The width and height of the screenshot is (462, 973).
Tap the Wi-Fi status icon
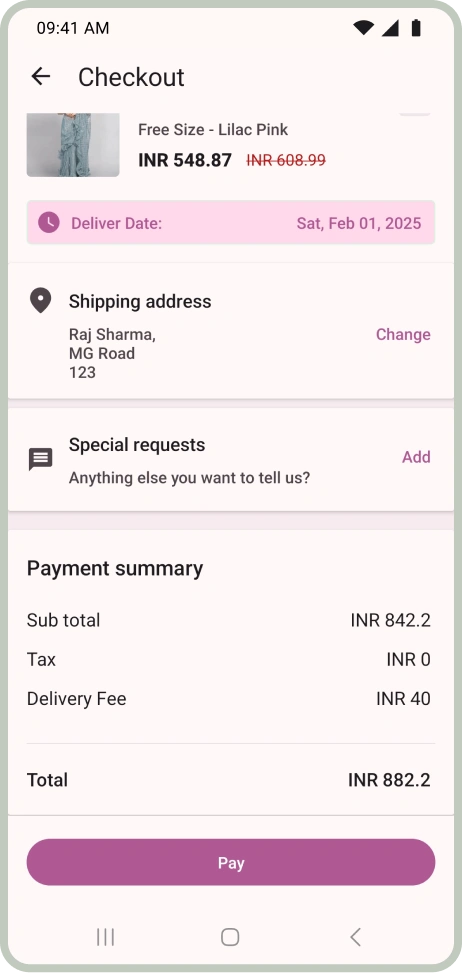pos(363,28)
